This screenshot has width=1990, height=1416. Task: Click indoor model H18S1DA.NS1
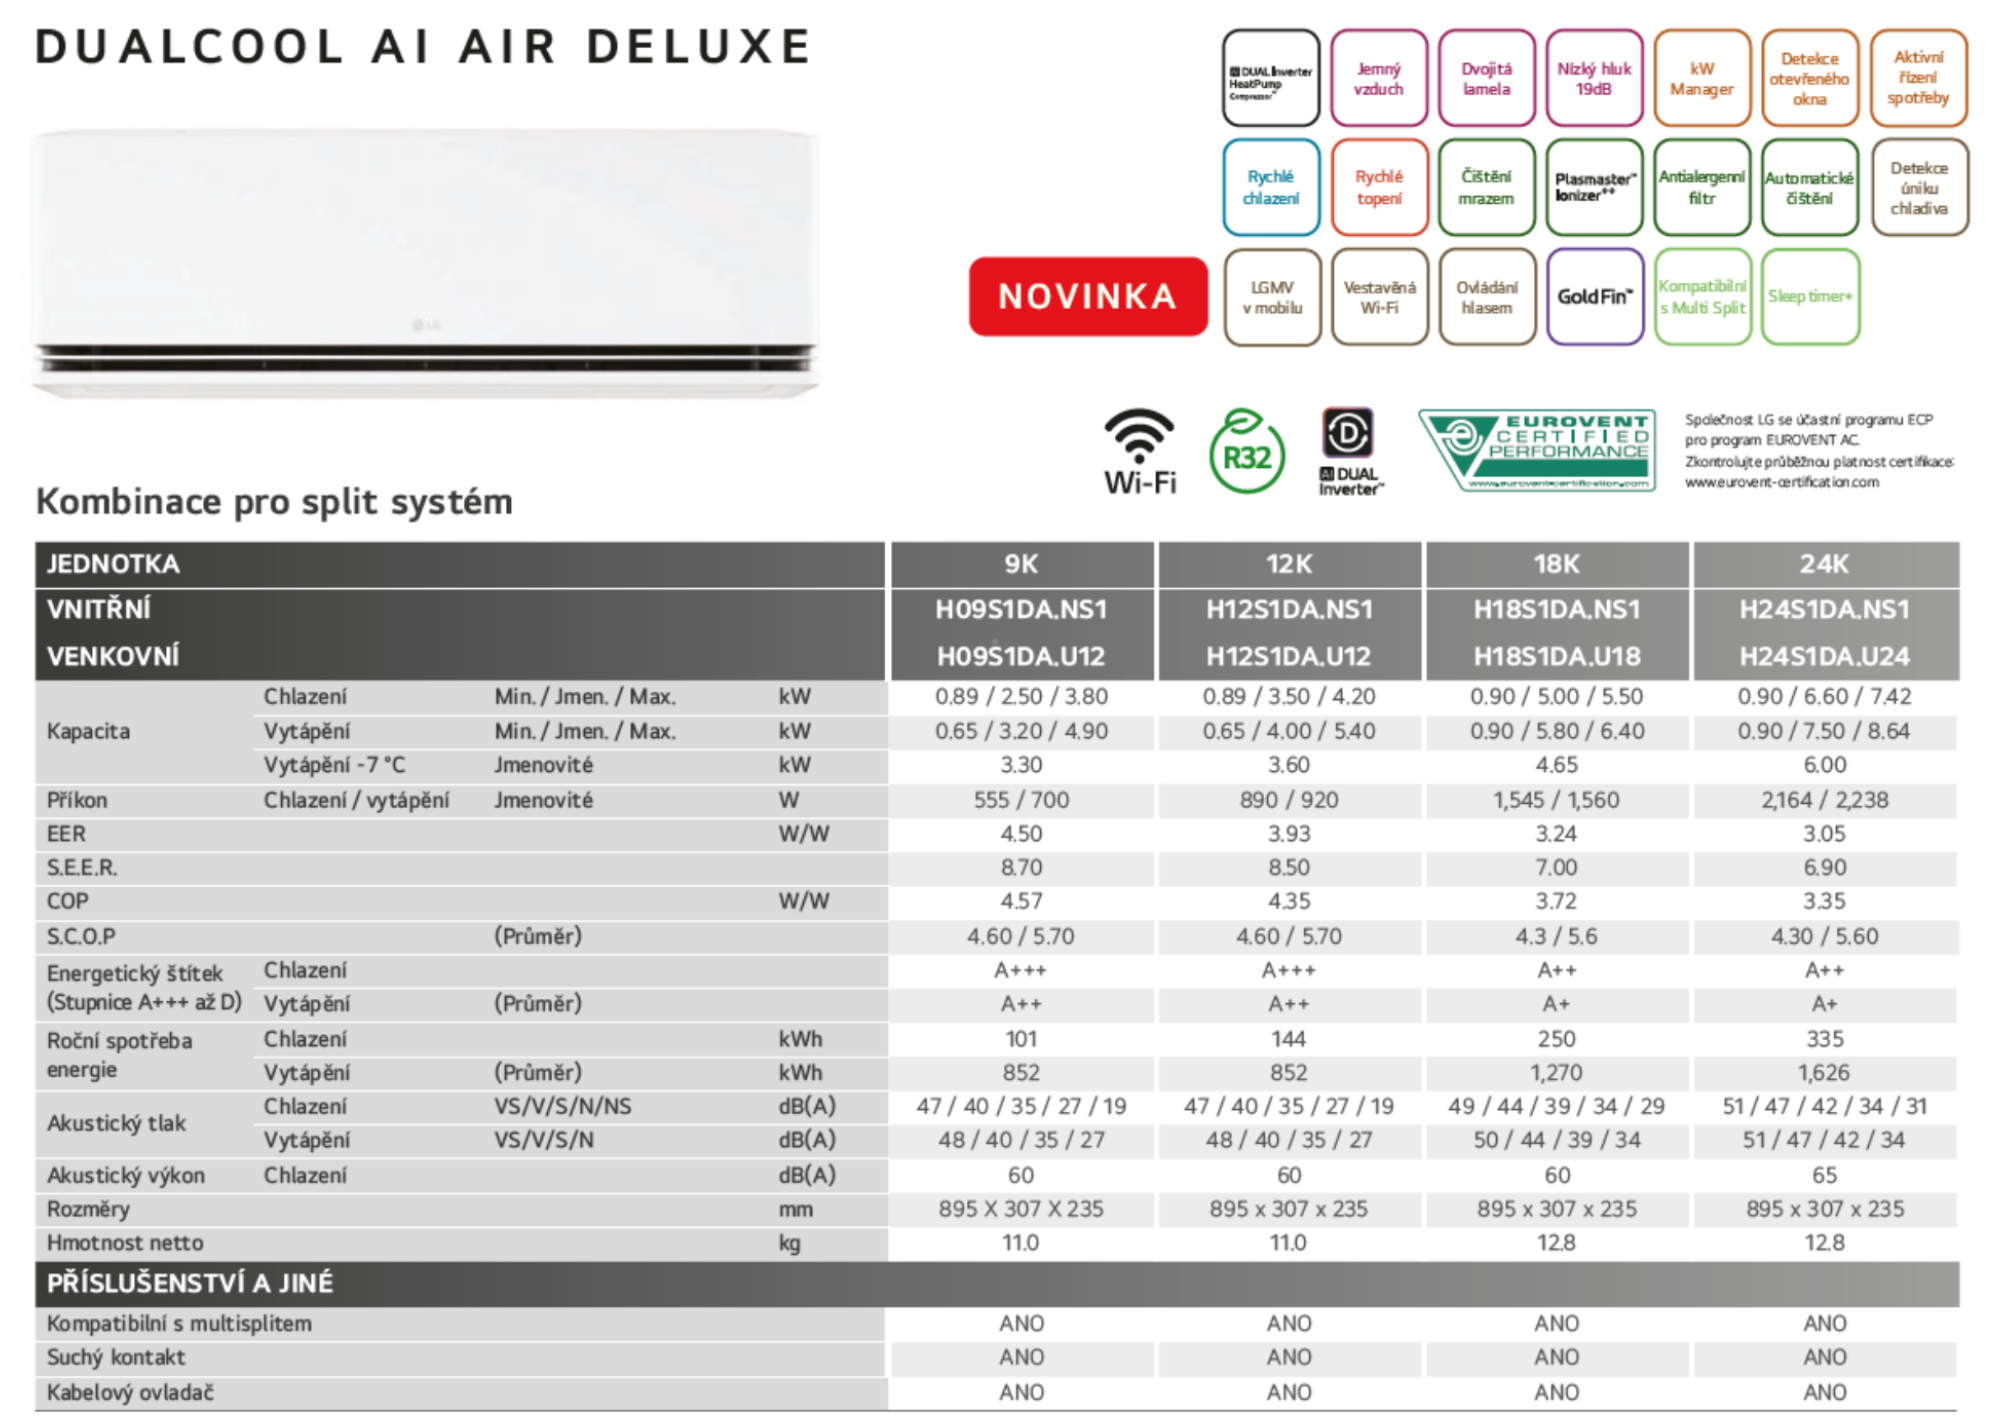tap(1557, 610)
